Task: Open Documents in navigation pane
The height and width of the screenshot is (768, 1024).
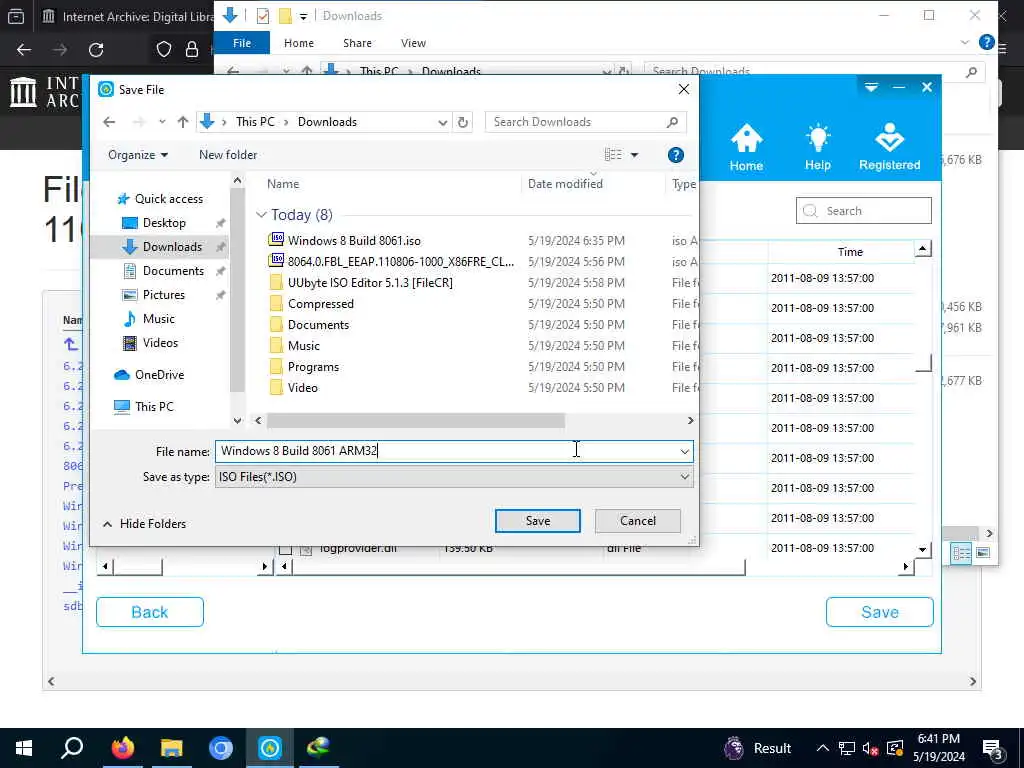Action: coord(173,270)
